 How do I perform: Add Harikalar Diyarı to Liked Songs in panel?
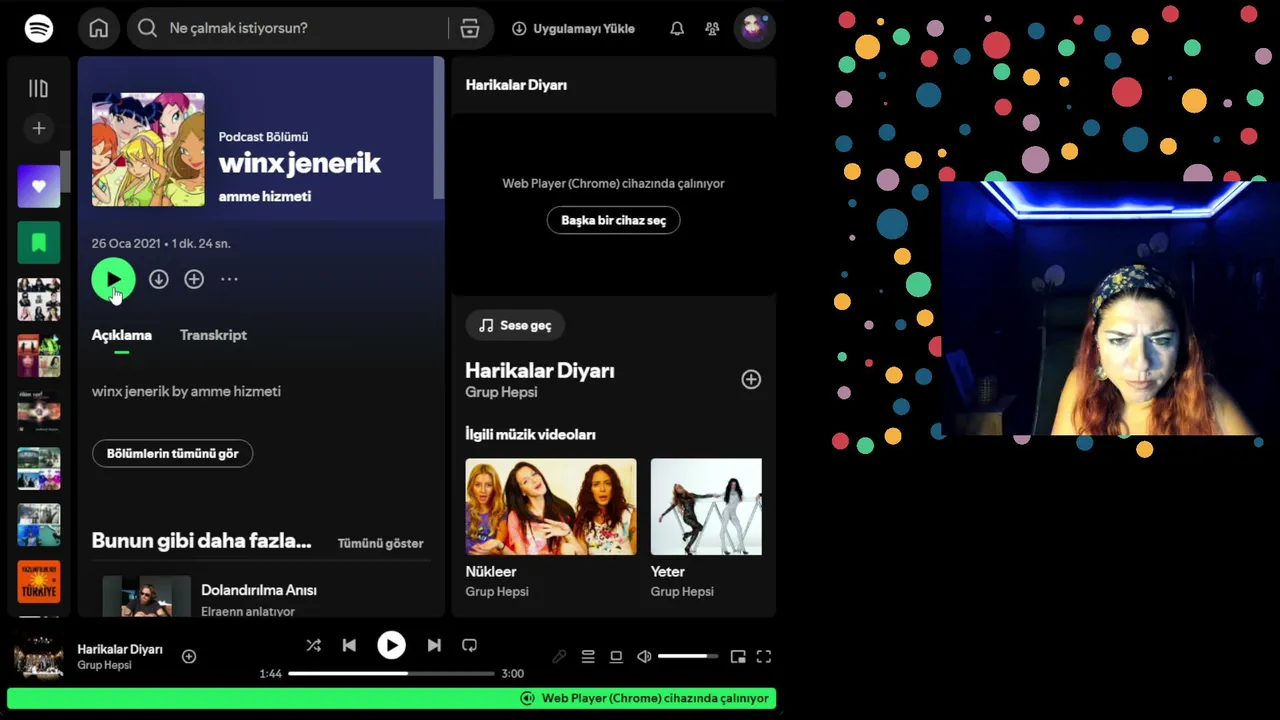pyautogui.click(x=751, y=379)
